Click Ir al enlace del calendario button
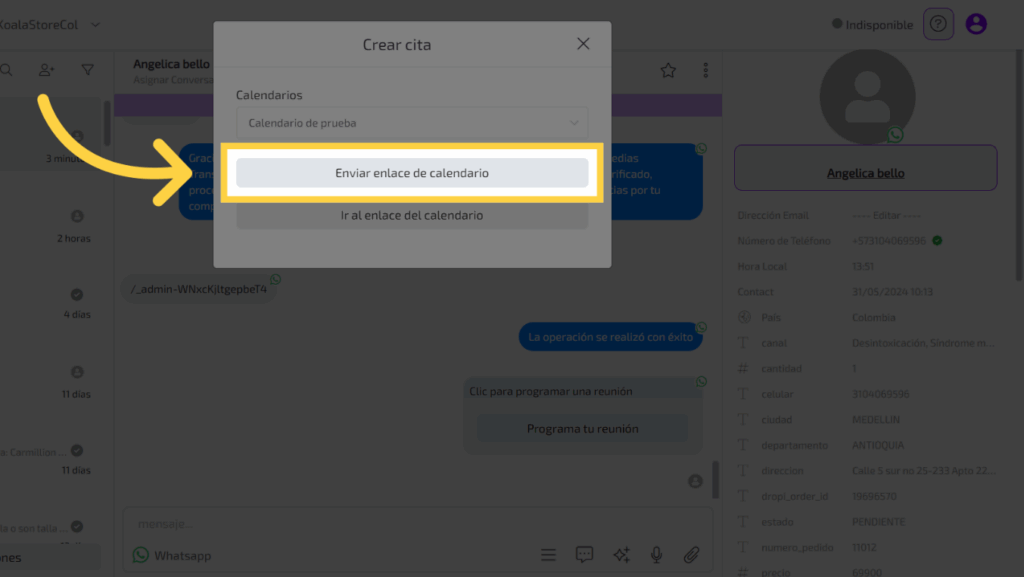Viewport: 1024px width, 577px height. click(x=412, y=215)
